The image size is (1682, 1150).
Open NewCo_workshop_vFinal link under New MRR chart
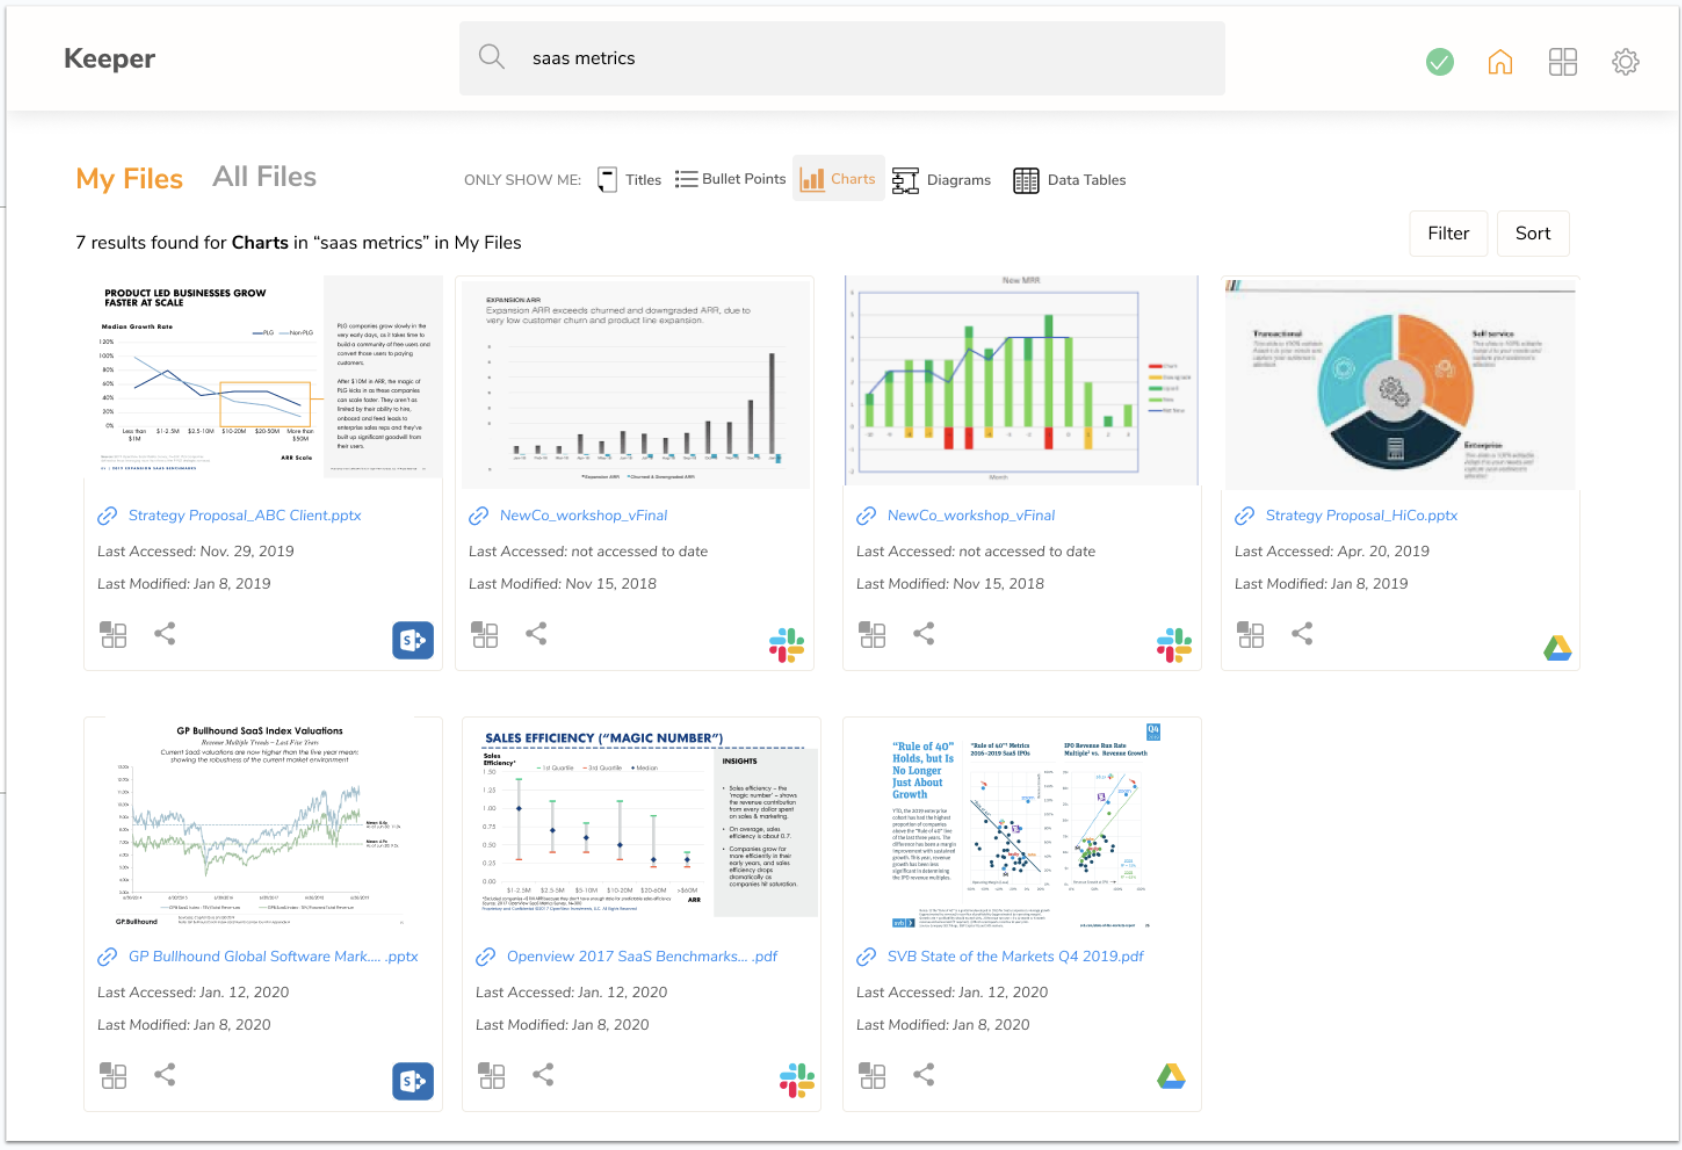[x=971, y=515]
